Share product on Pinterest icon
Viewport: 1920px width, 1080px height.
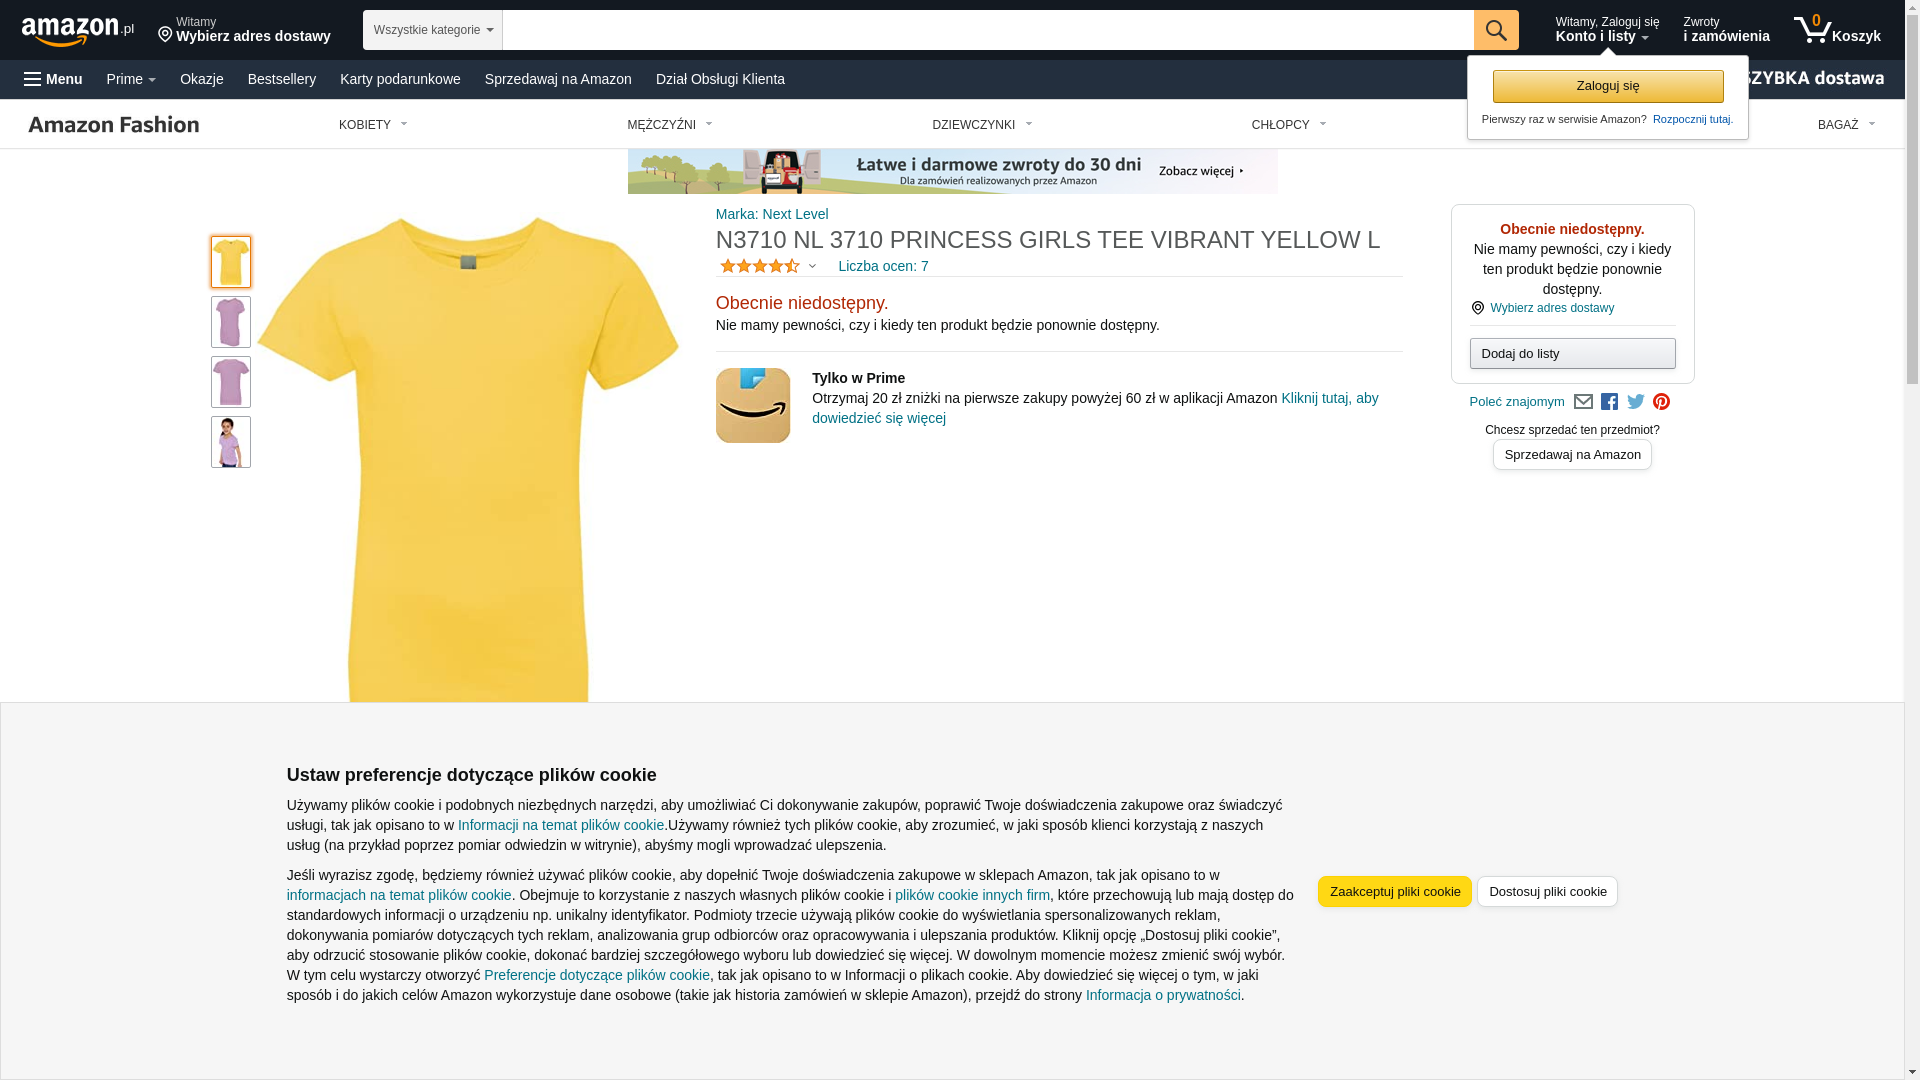tap(1661, 402)
